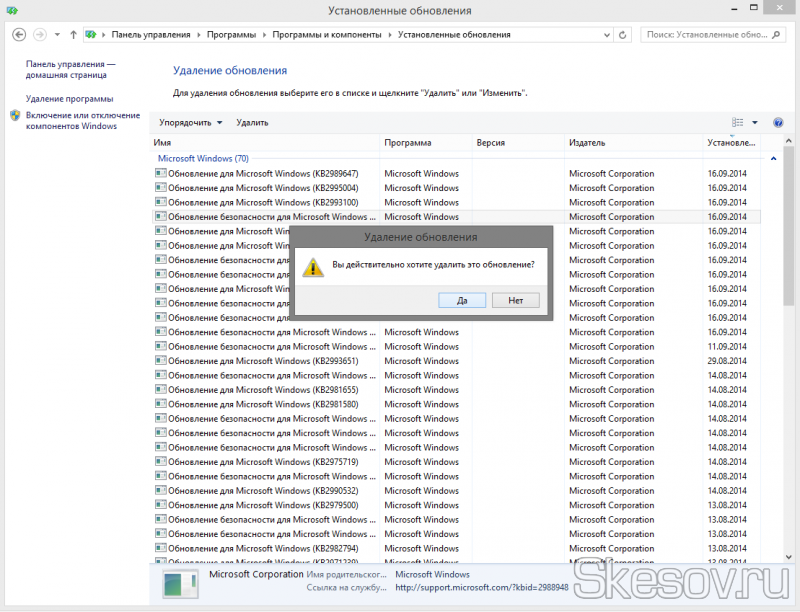The width and height of the screenshot is (800, 612).
Task: Expand the view options dropdown arrow
Action: [755, 123]
